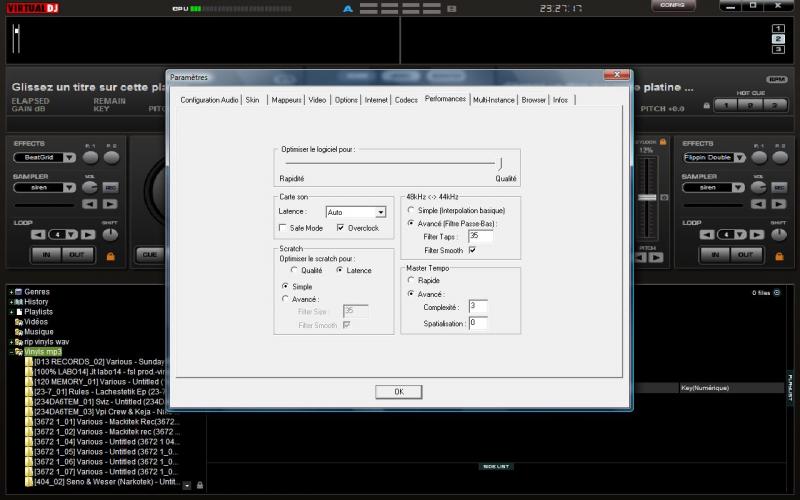
Task: Click the right deck sampler REC button
Action: click(779, 188)
